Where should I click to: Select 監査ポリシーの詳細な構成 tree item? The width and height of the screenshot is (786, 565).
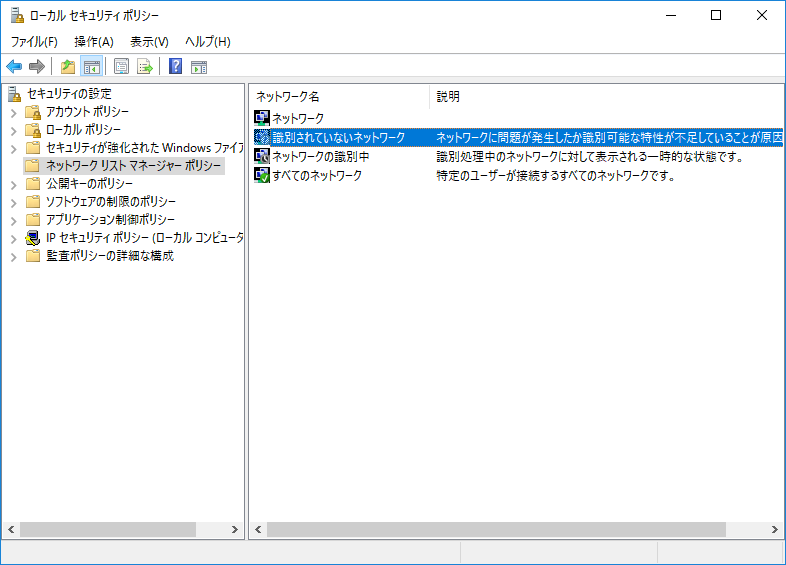[x=110, y=256]
